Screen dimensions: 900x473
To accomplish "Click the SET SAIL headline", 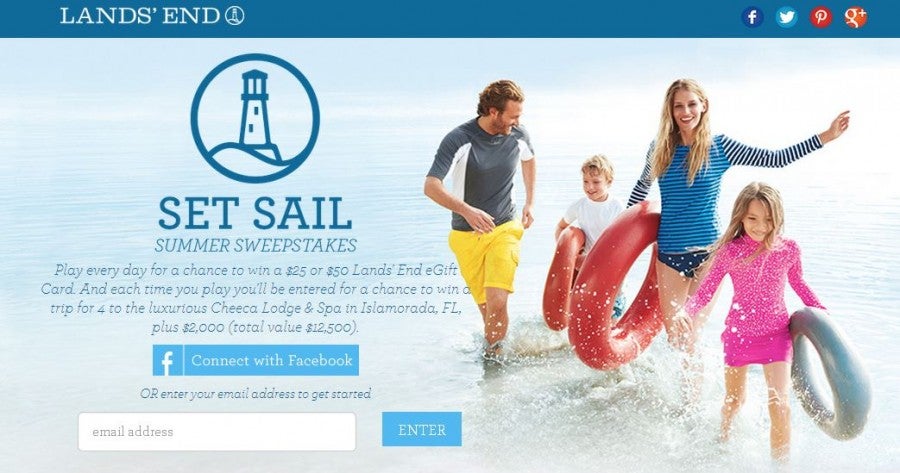I will pyautogui.click(x=255, y=213).
